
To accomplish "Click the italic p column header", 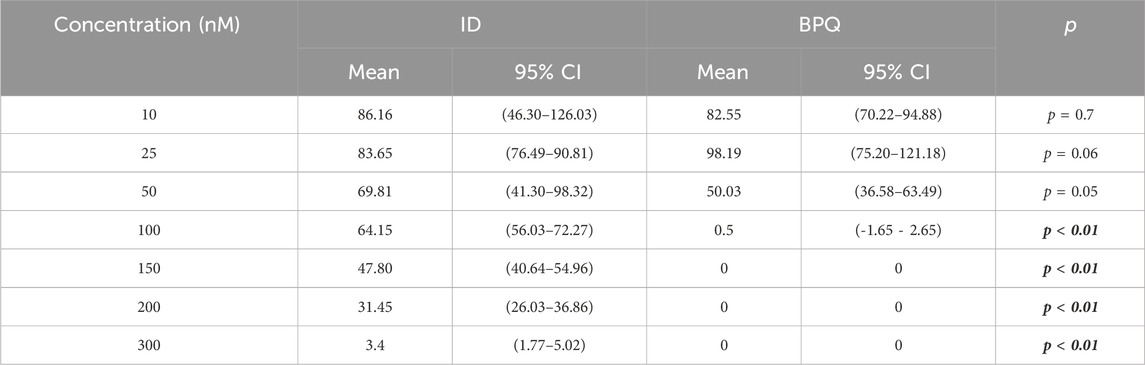I will coord(1069,26).
